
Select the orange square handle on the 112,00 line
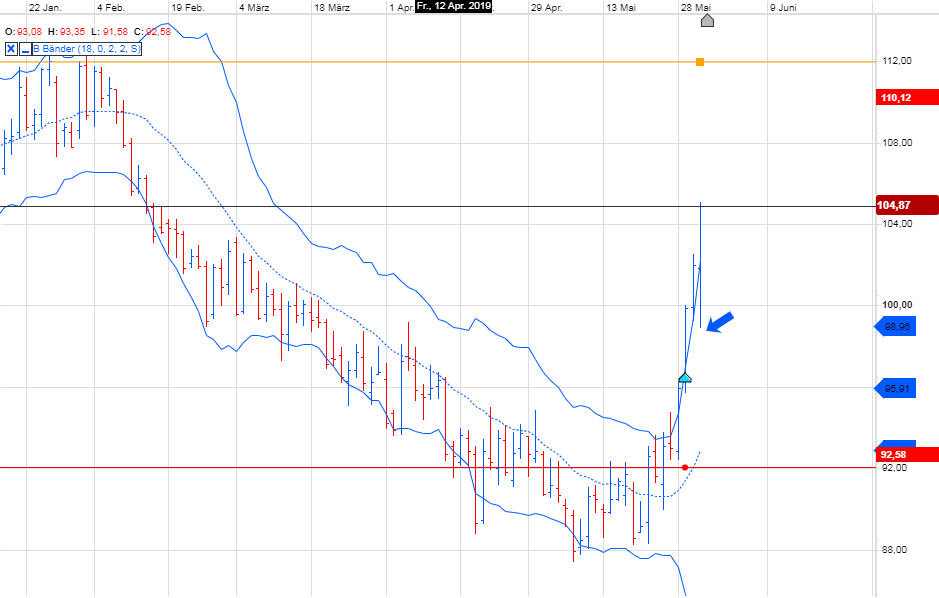700,61
